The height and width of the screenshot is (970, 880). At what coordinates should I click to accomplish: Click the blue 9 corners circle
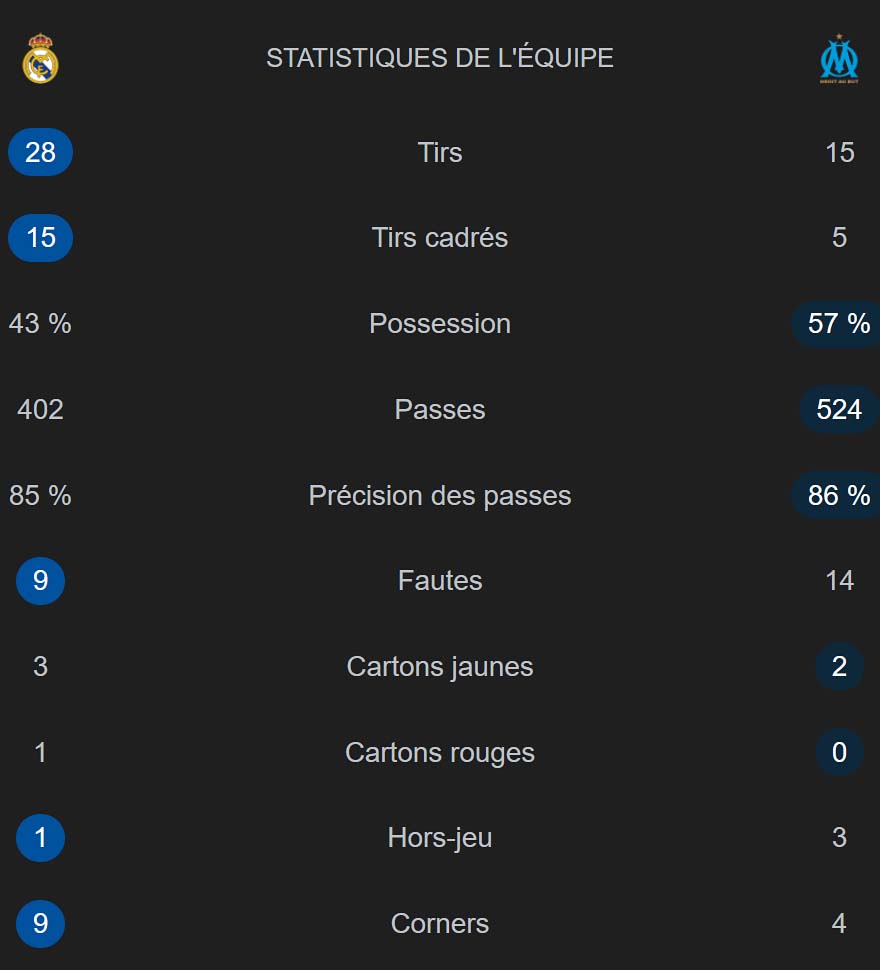point(40,924)
